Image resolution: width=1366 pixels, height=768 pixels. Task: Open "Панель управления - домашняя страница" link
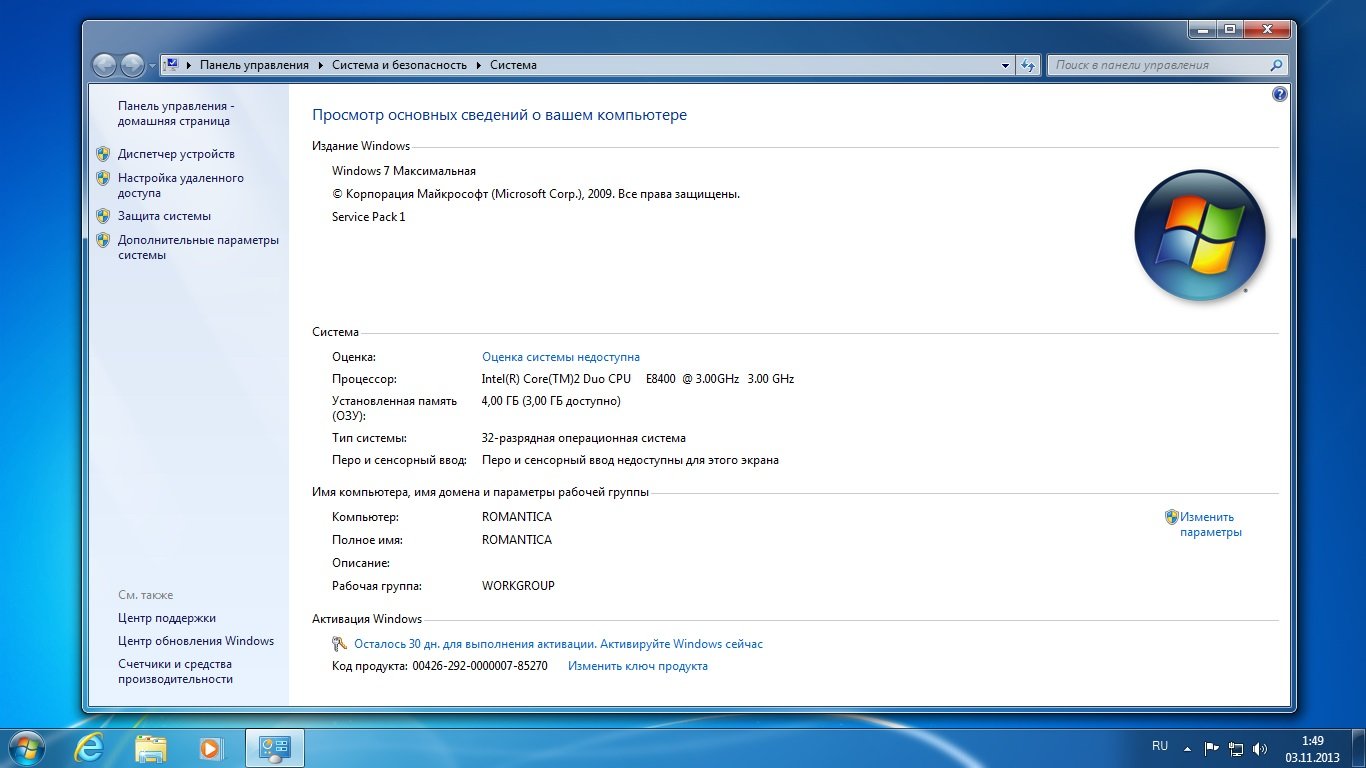[175, 113]
